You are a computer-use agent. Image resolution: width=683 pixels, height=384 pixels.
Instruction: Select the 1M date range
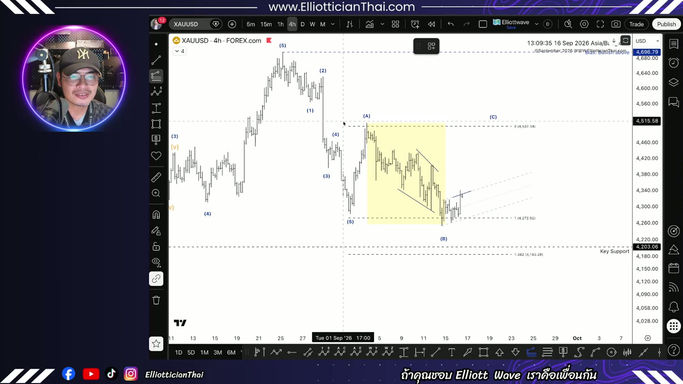(x=204, y=352)
